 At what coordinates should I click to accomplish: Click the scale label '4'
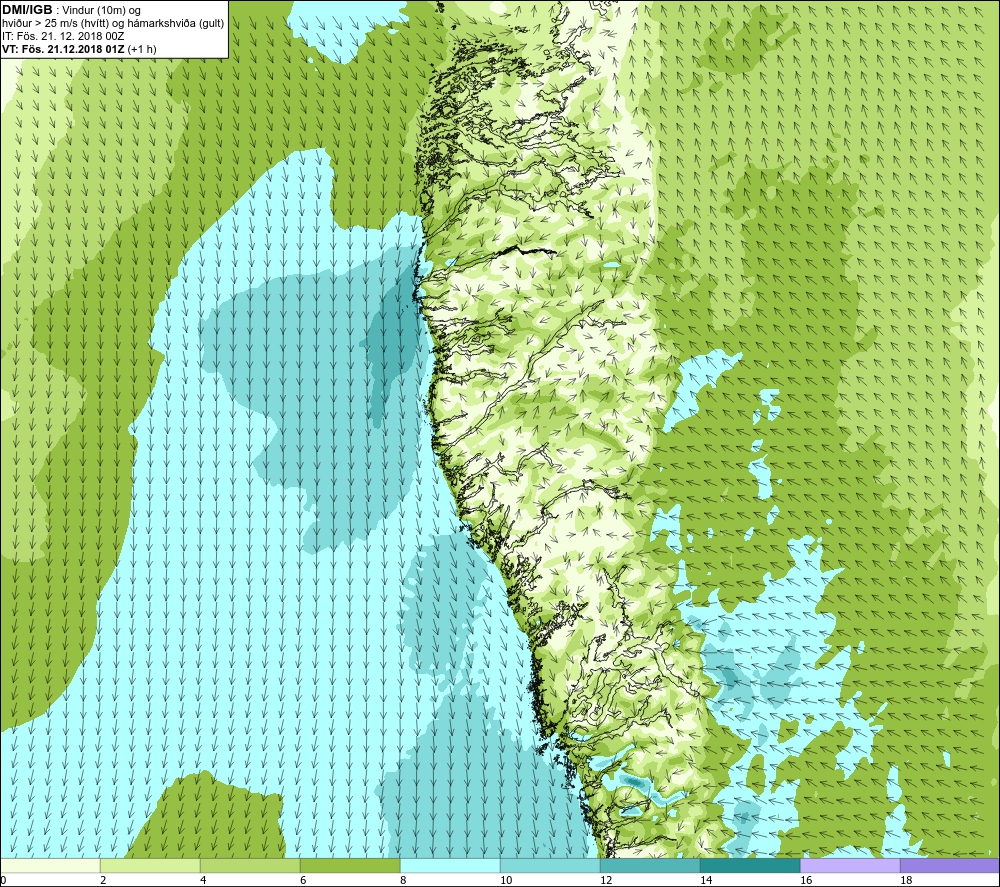point(203,880)
